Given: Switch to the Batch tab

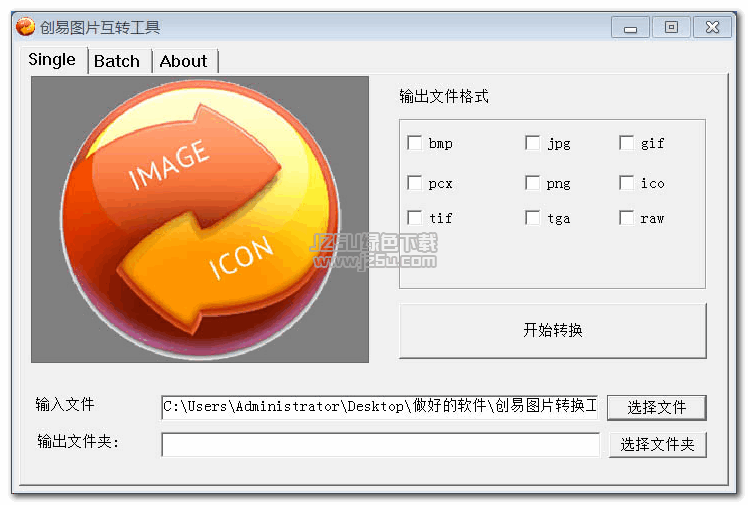Looking at the screenshot, I should click(117, 61).
